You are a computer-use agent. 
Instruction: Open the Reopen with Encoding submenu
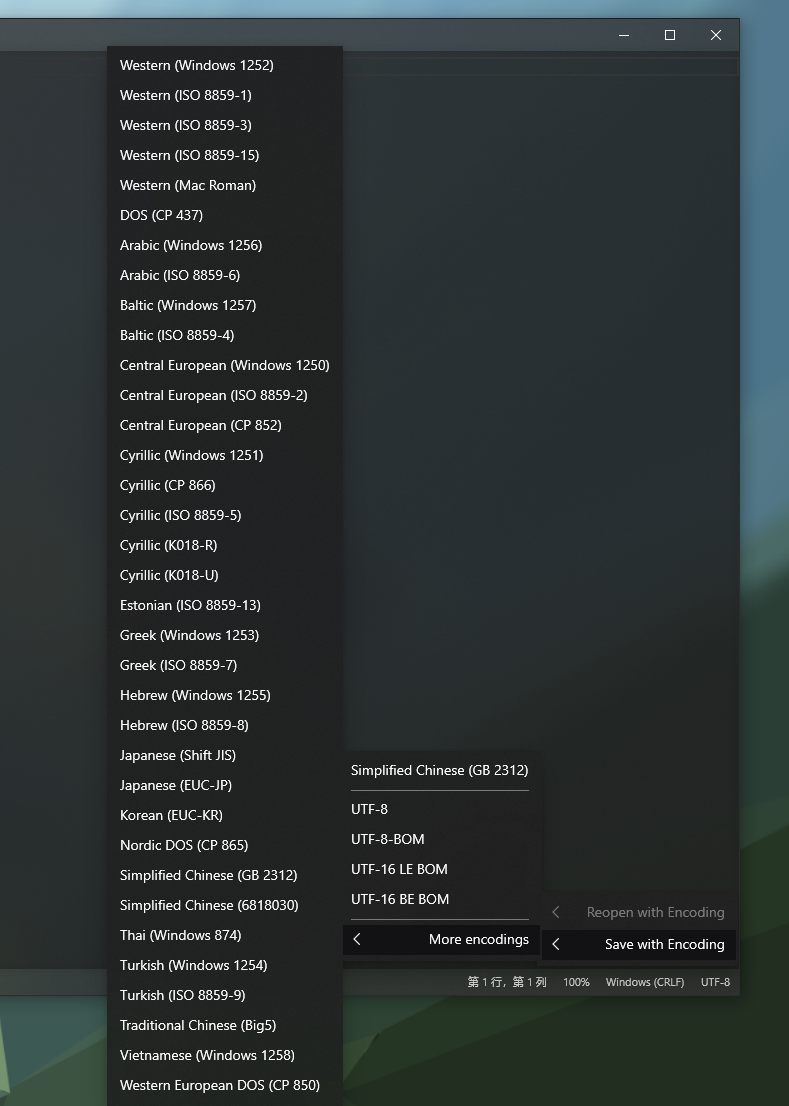[x=639, y=913]
